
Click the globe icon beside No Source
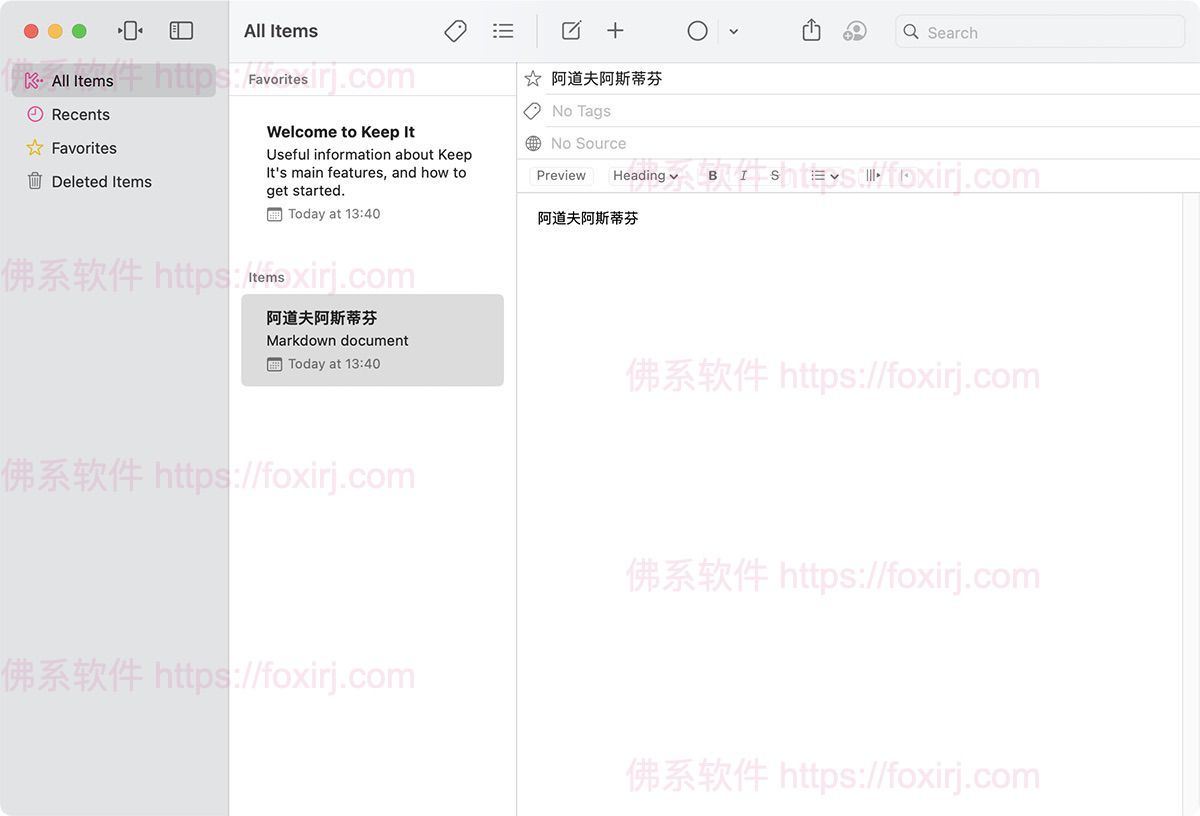point(531,143)
